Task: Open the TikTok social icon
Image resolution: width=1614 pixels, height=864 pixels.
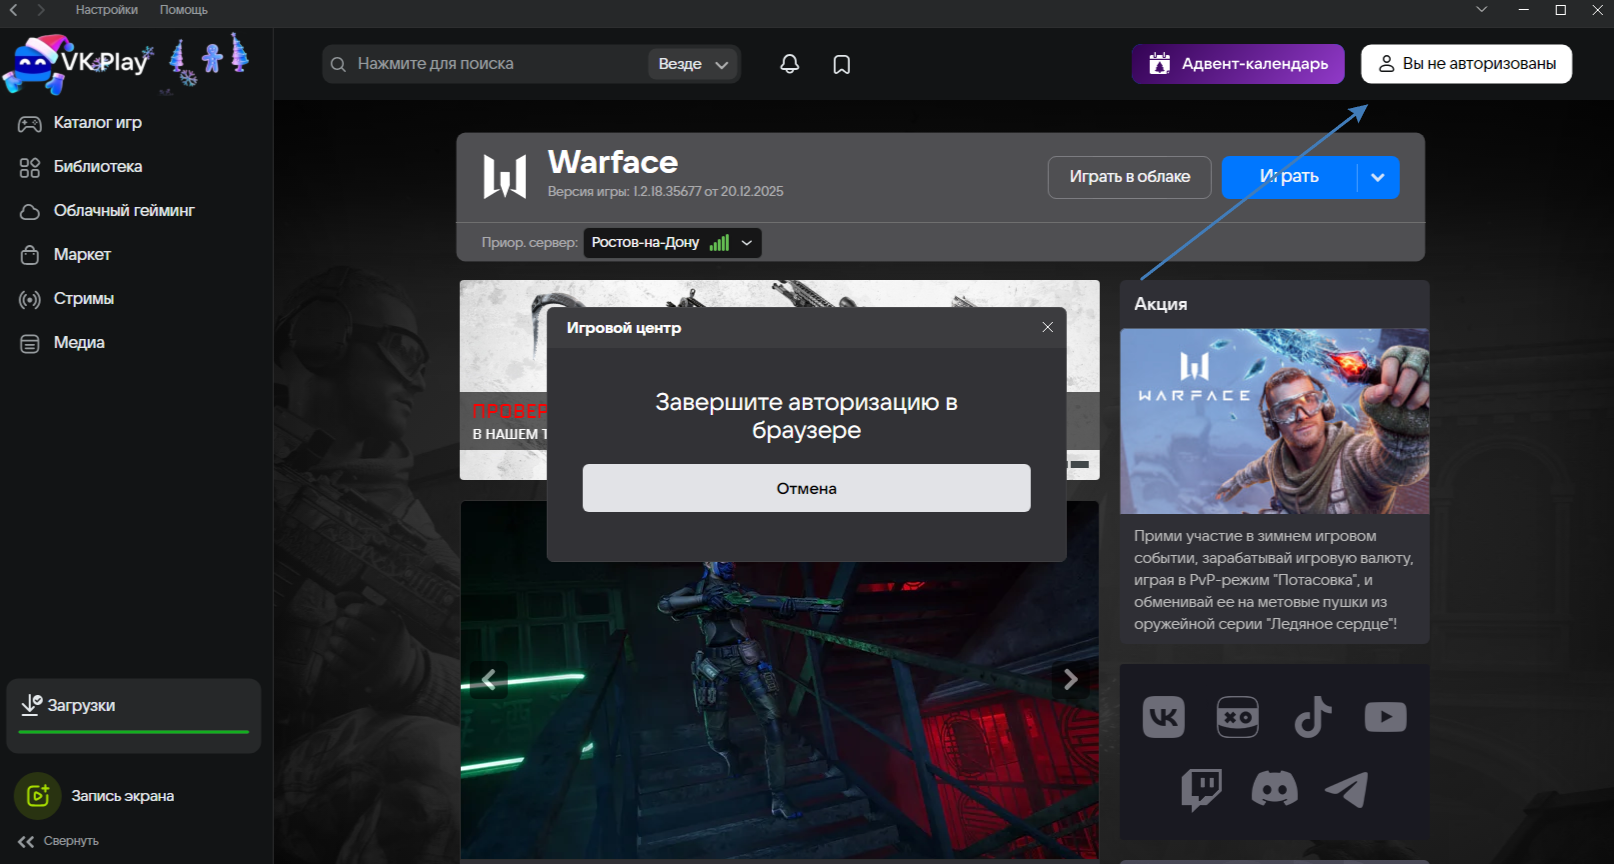Action: pos(1312,717)
